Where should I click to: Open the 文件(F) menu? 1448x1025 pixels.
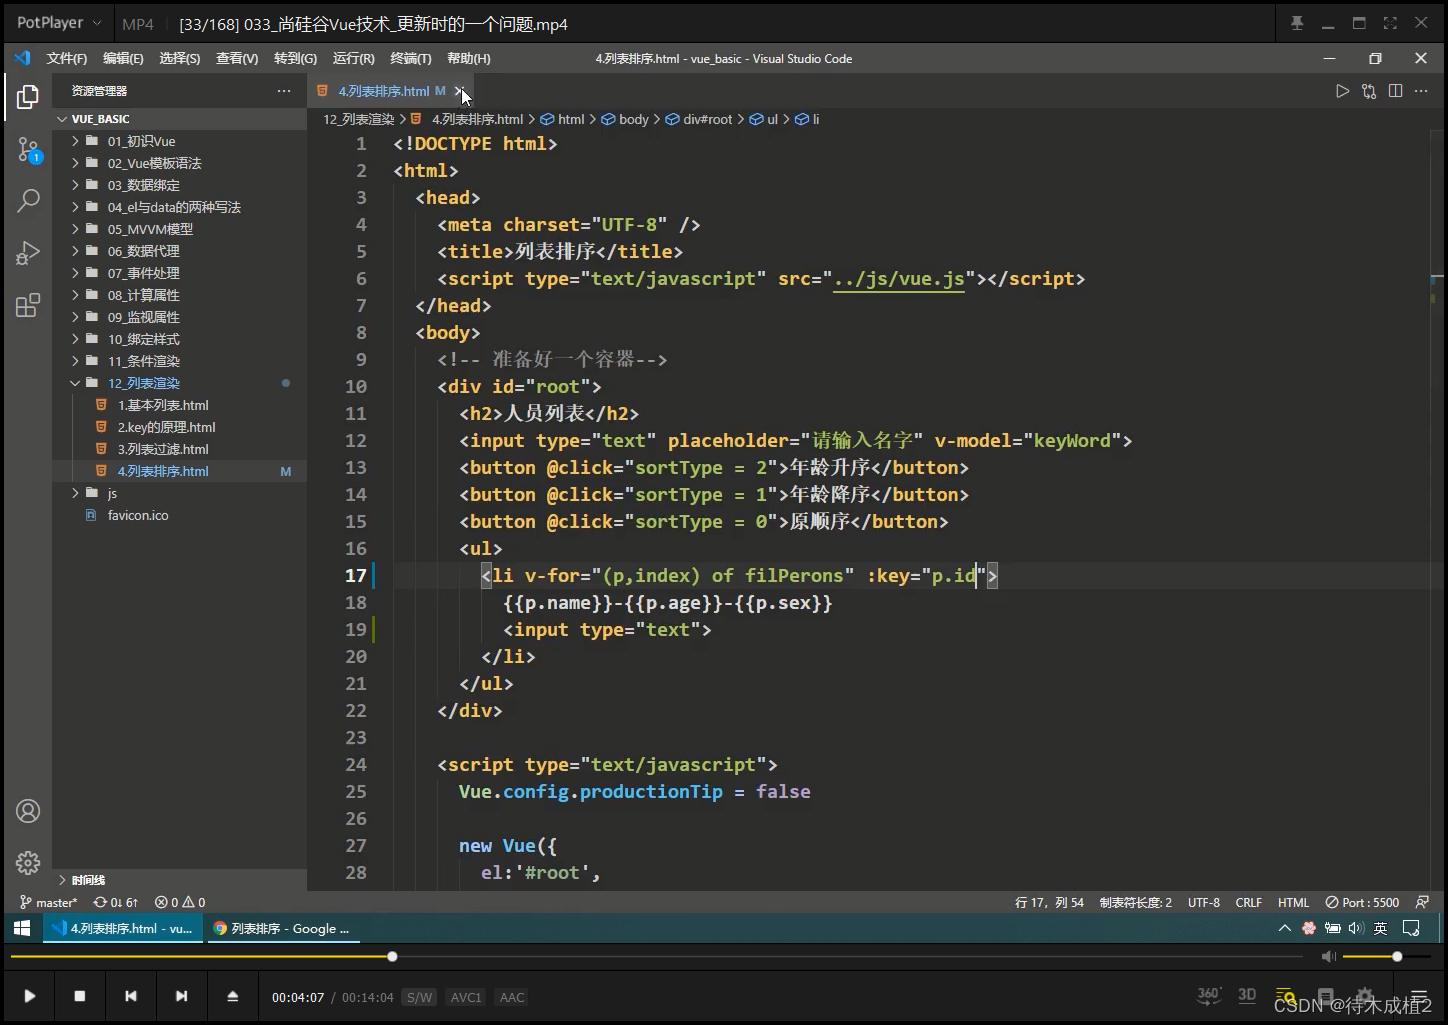click(x=66, y=59)
